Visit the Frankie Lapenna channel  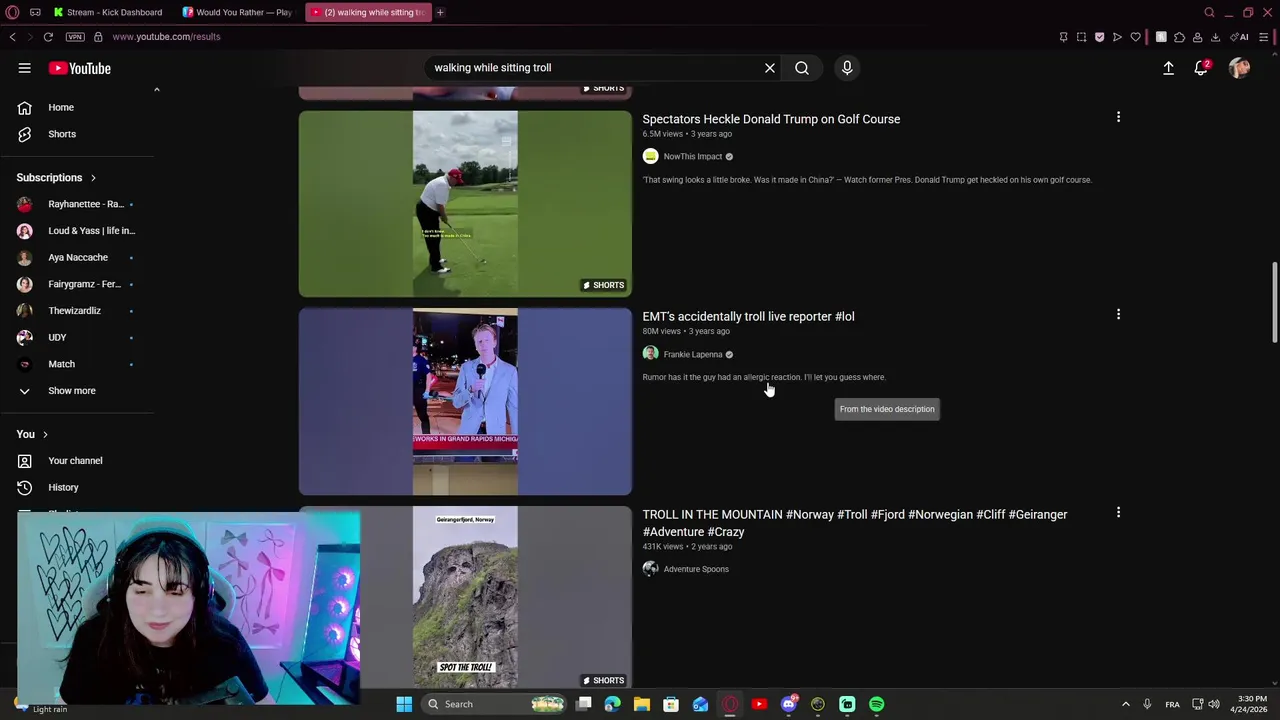(692, 355)
